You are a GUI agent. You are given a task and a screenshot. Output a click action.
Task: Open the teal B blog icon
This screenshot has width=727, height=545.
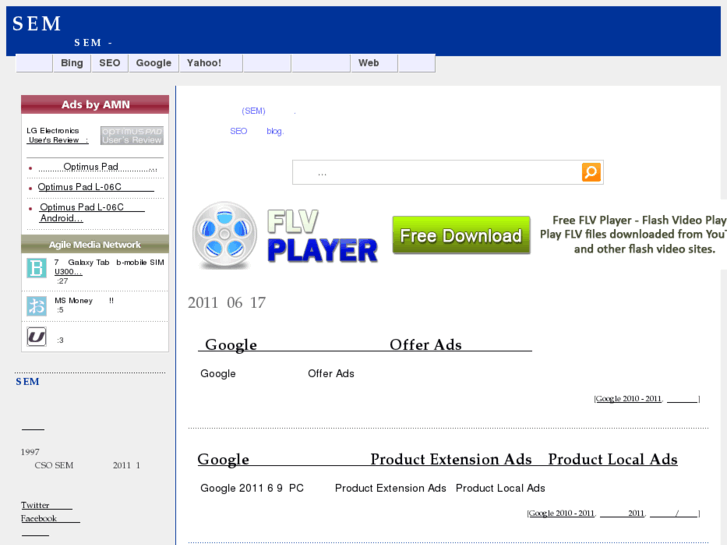click(36, 268)
